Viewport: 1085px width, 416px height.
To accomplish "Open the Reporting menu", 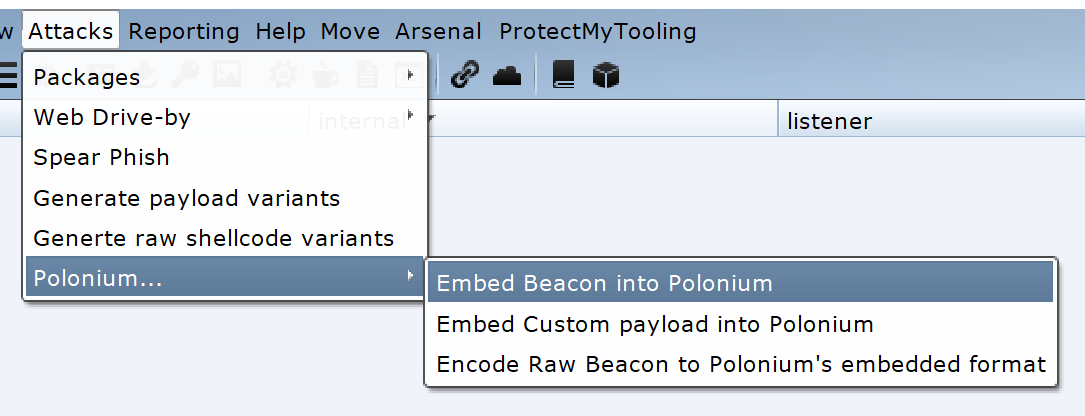I will 184,31.
